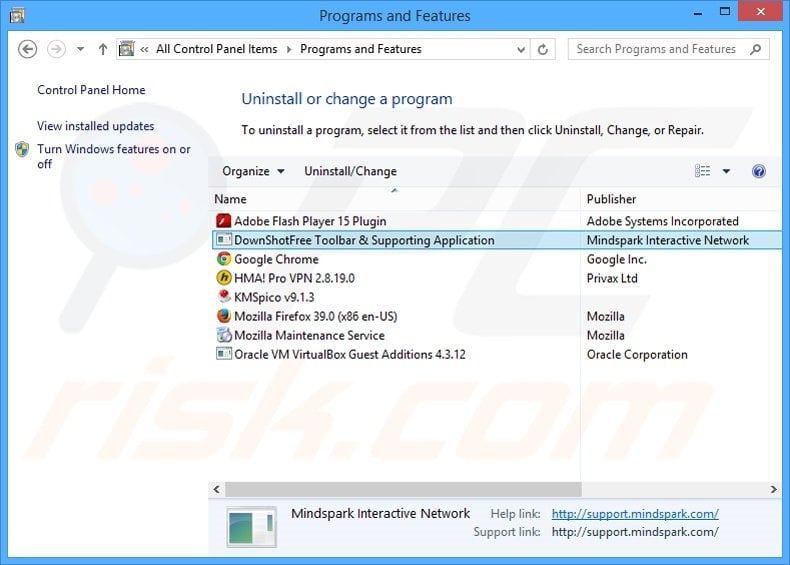The height and width of the screenshot is (565, 790).
Task: Select DownShotFree Toolbar & Supporting Application
Action: point(497,240)
